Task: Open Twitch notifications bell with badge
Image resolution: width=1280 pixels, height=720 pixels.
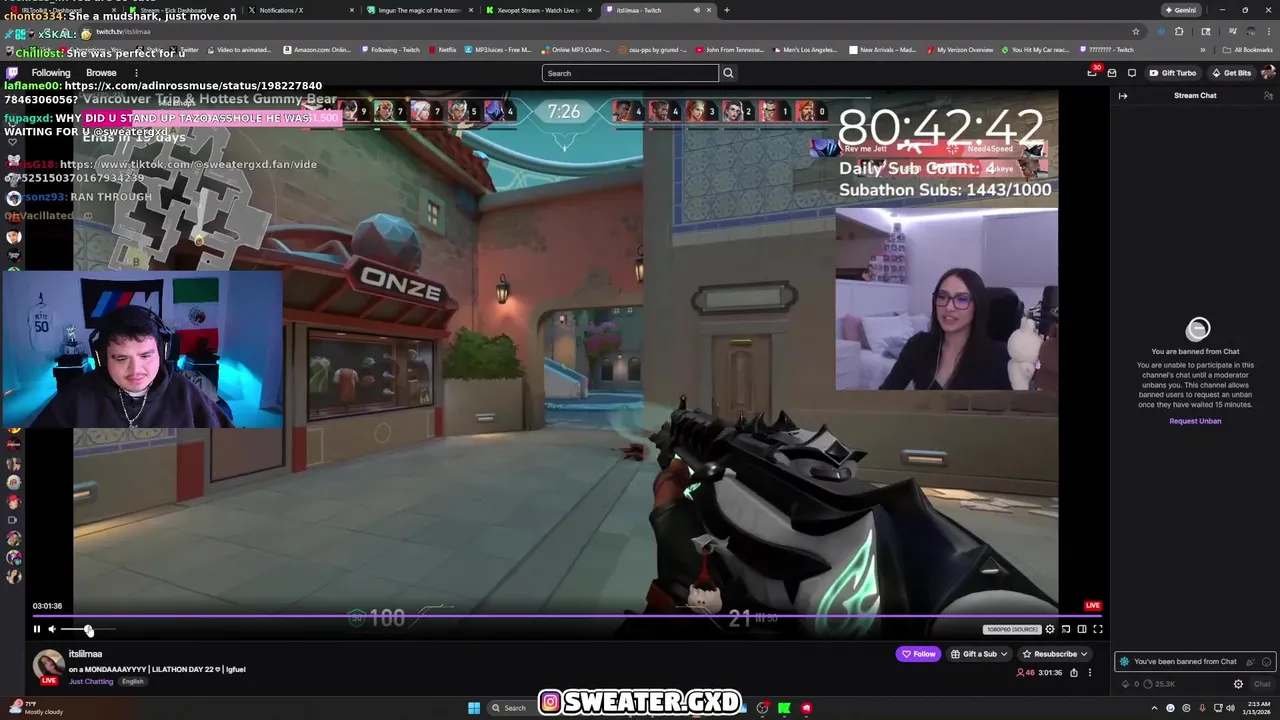Action: (1093, 72)
